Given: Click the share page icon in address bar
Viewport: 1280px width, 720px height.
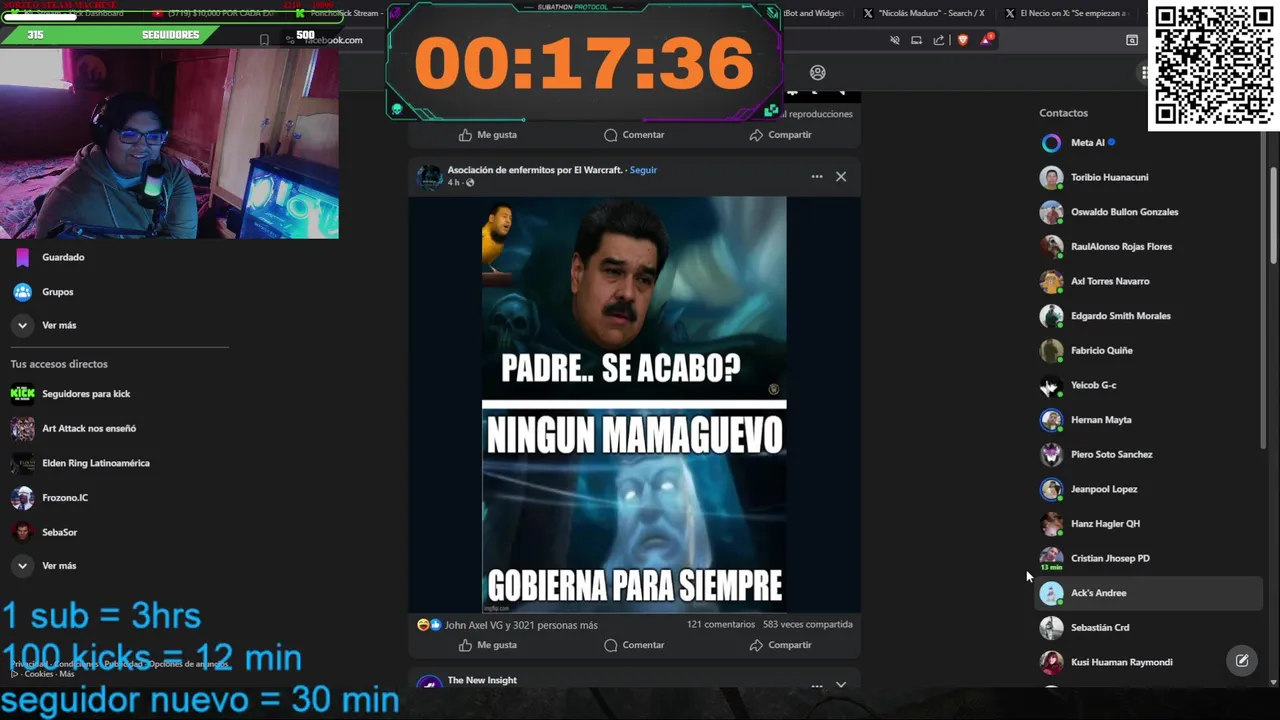Looking at the screenshot, I should (x=939, y=40).
